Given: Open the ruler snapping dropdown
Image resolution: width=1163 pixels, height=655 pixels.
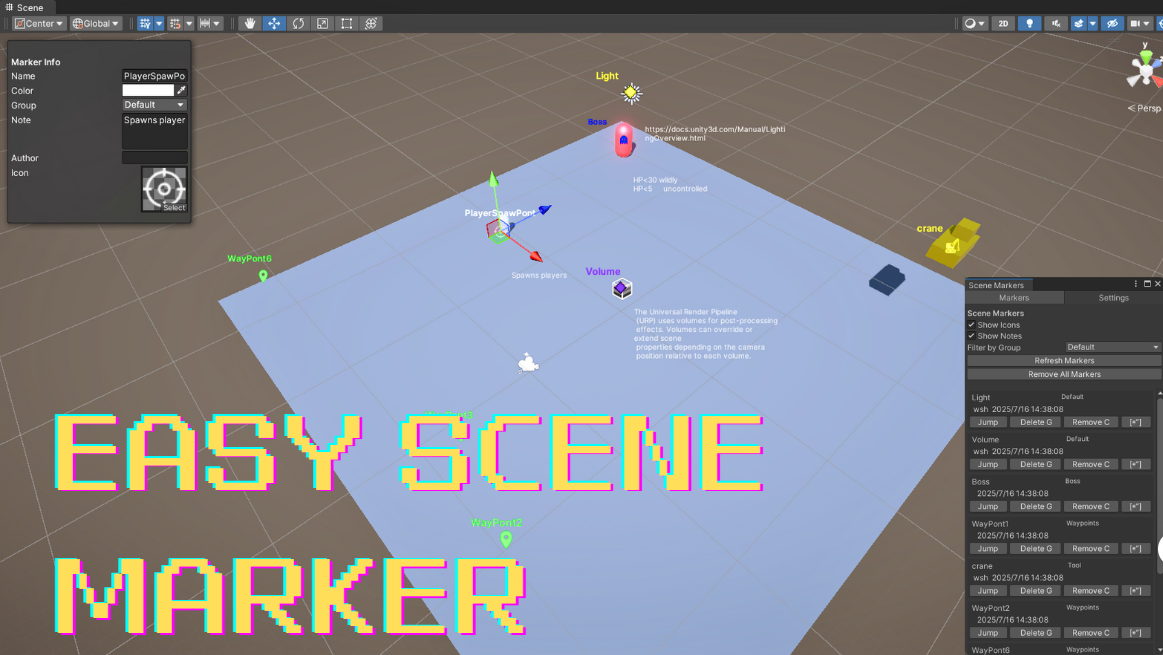Looking at the screenshot, I should [210, 24].
